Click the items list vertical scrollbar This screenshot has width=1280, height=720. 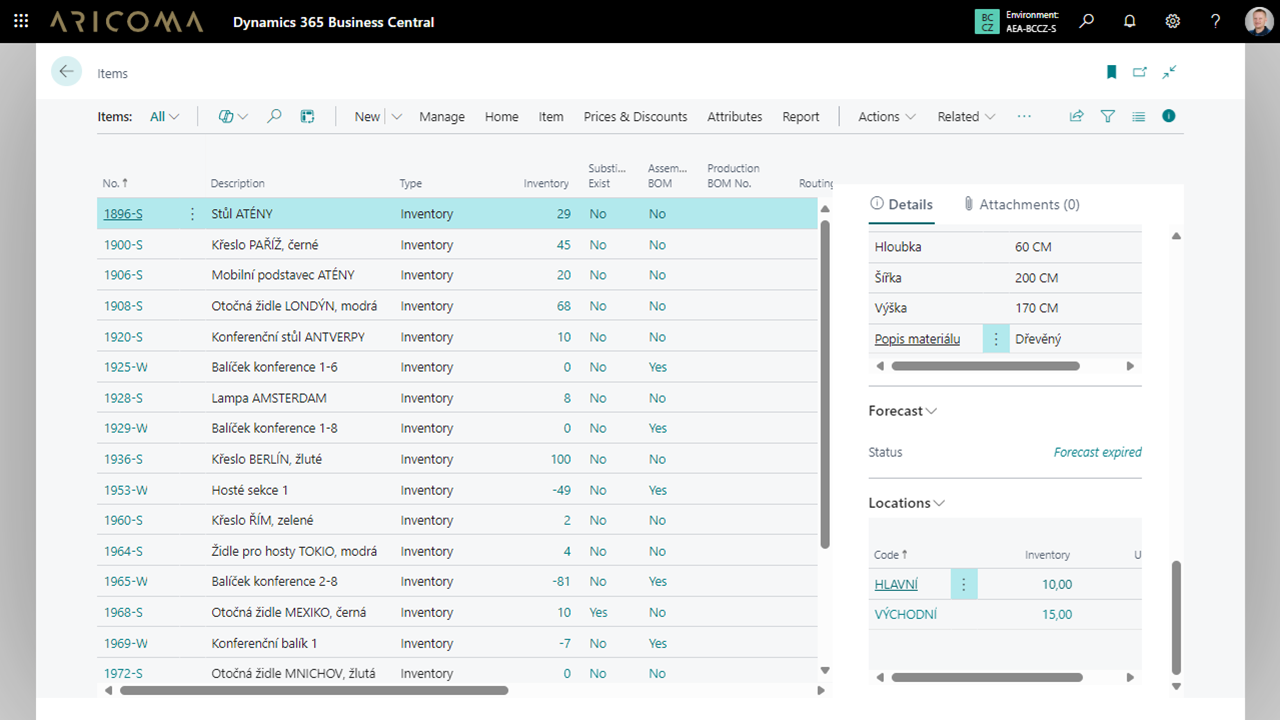(x=825, y=384)
